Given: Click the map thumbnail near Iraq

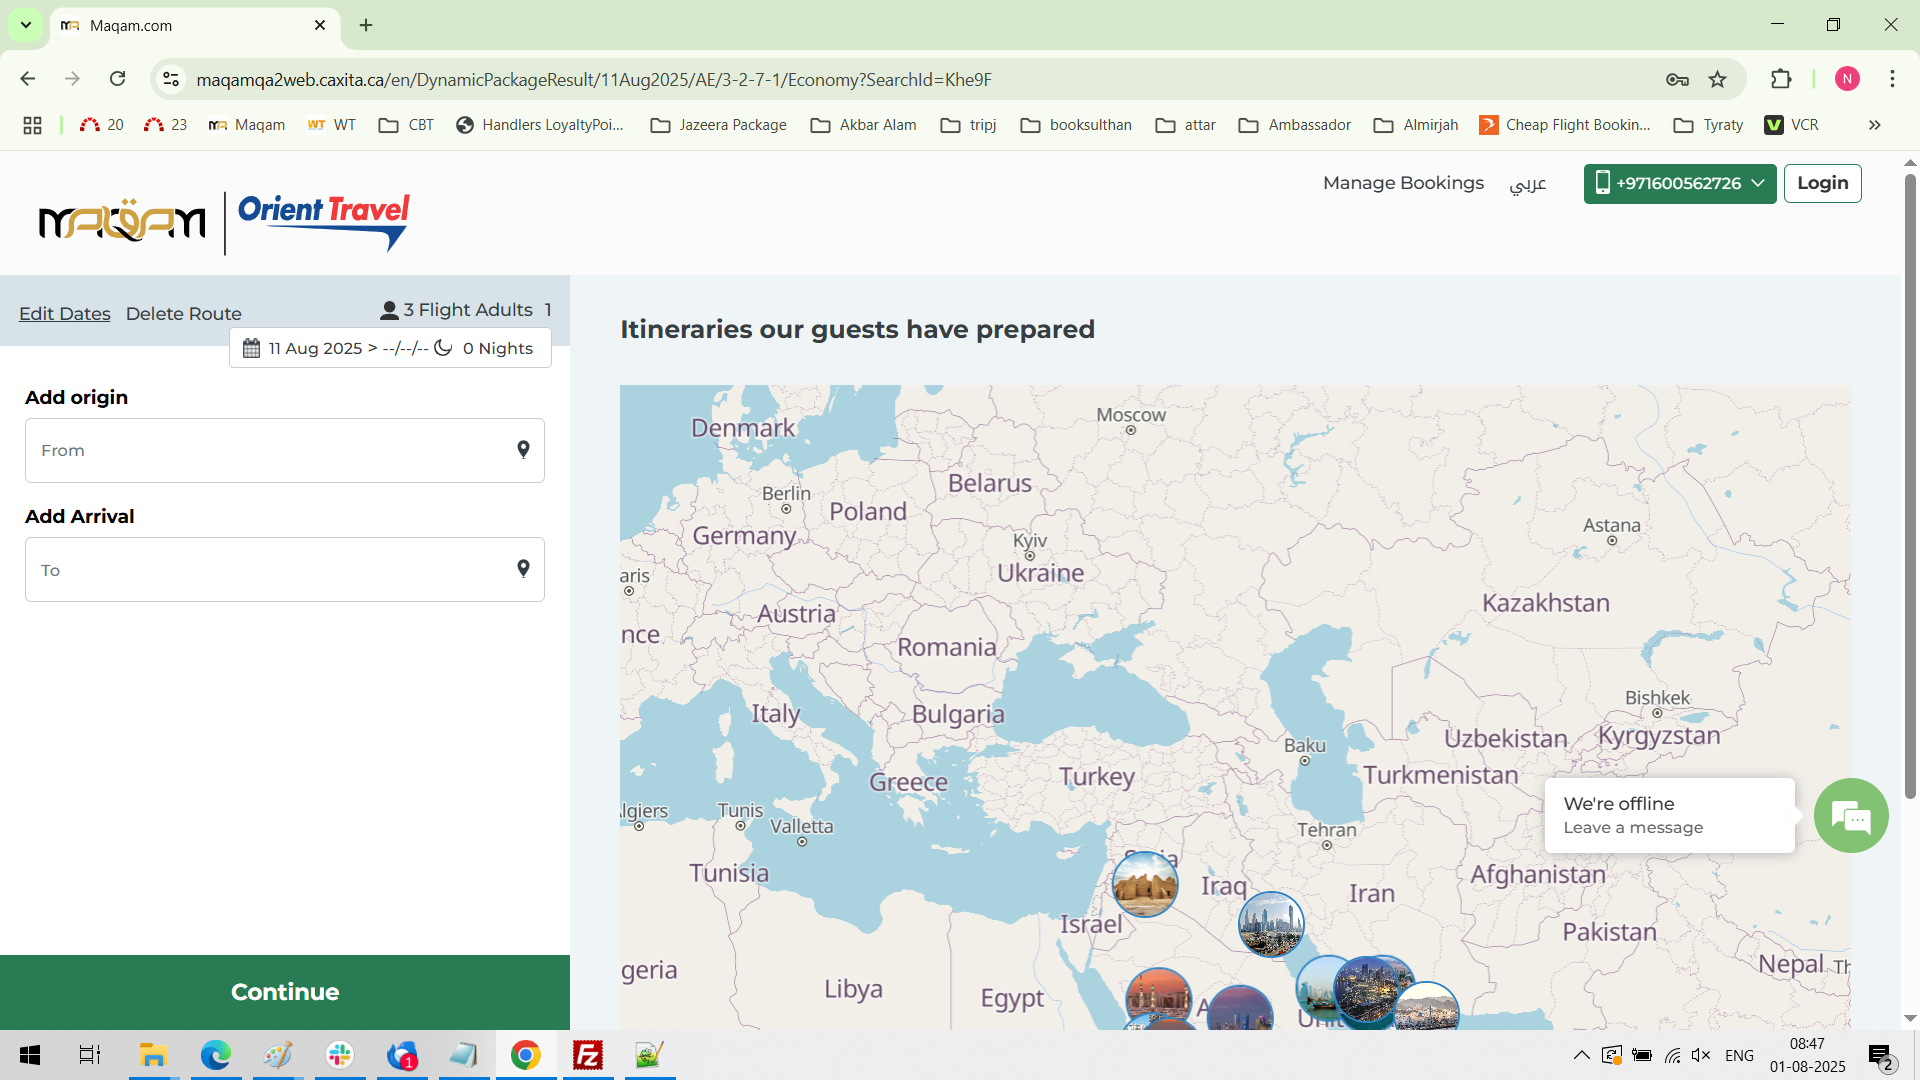Looking at the screenshot, I should point(1270,924).
